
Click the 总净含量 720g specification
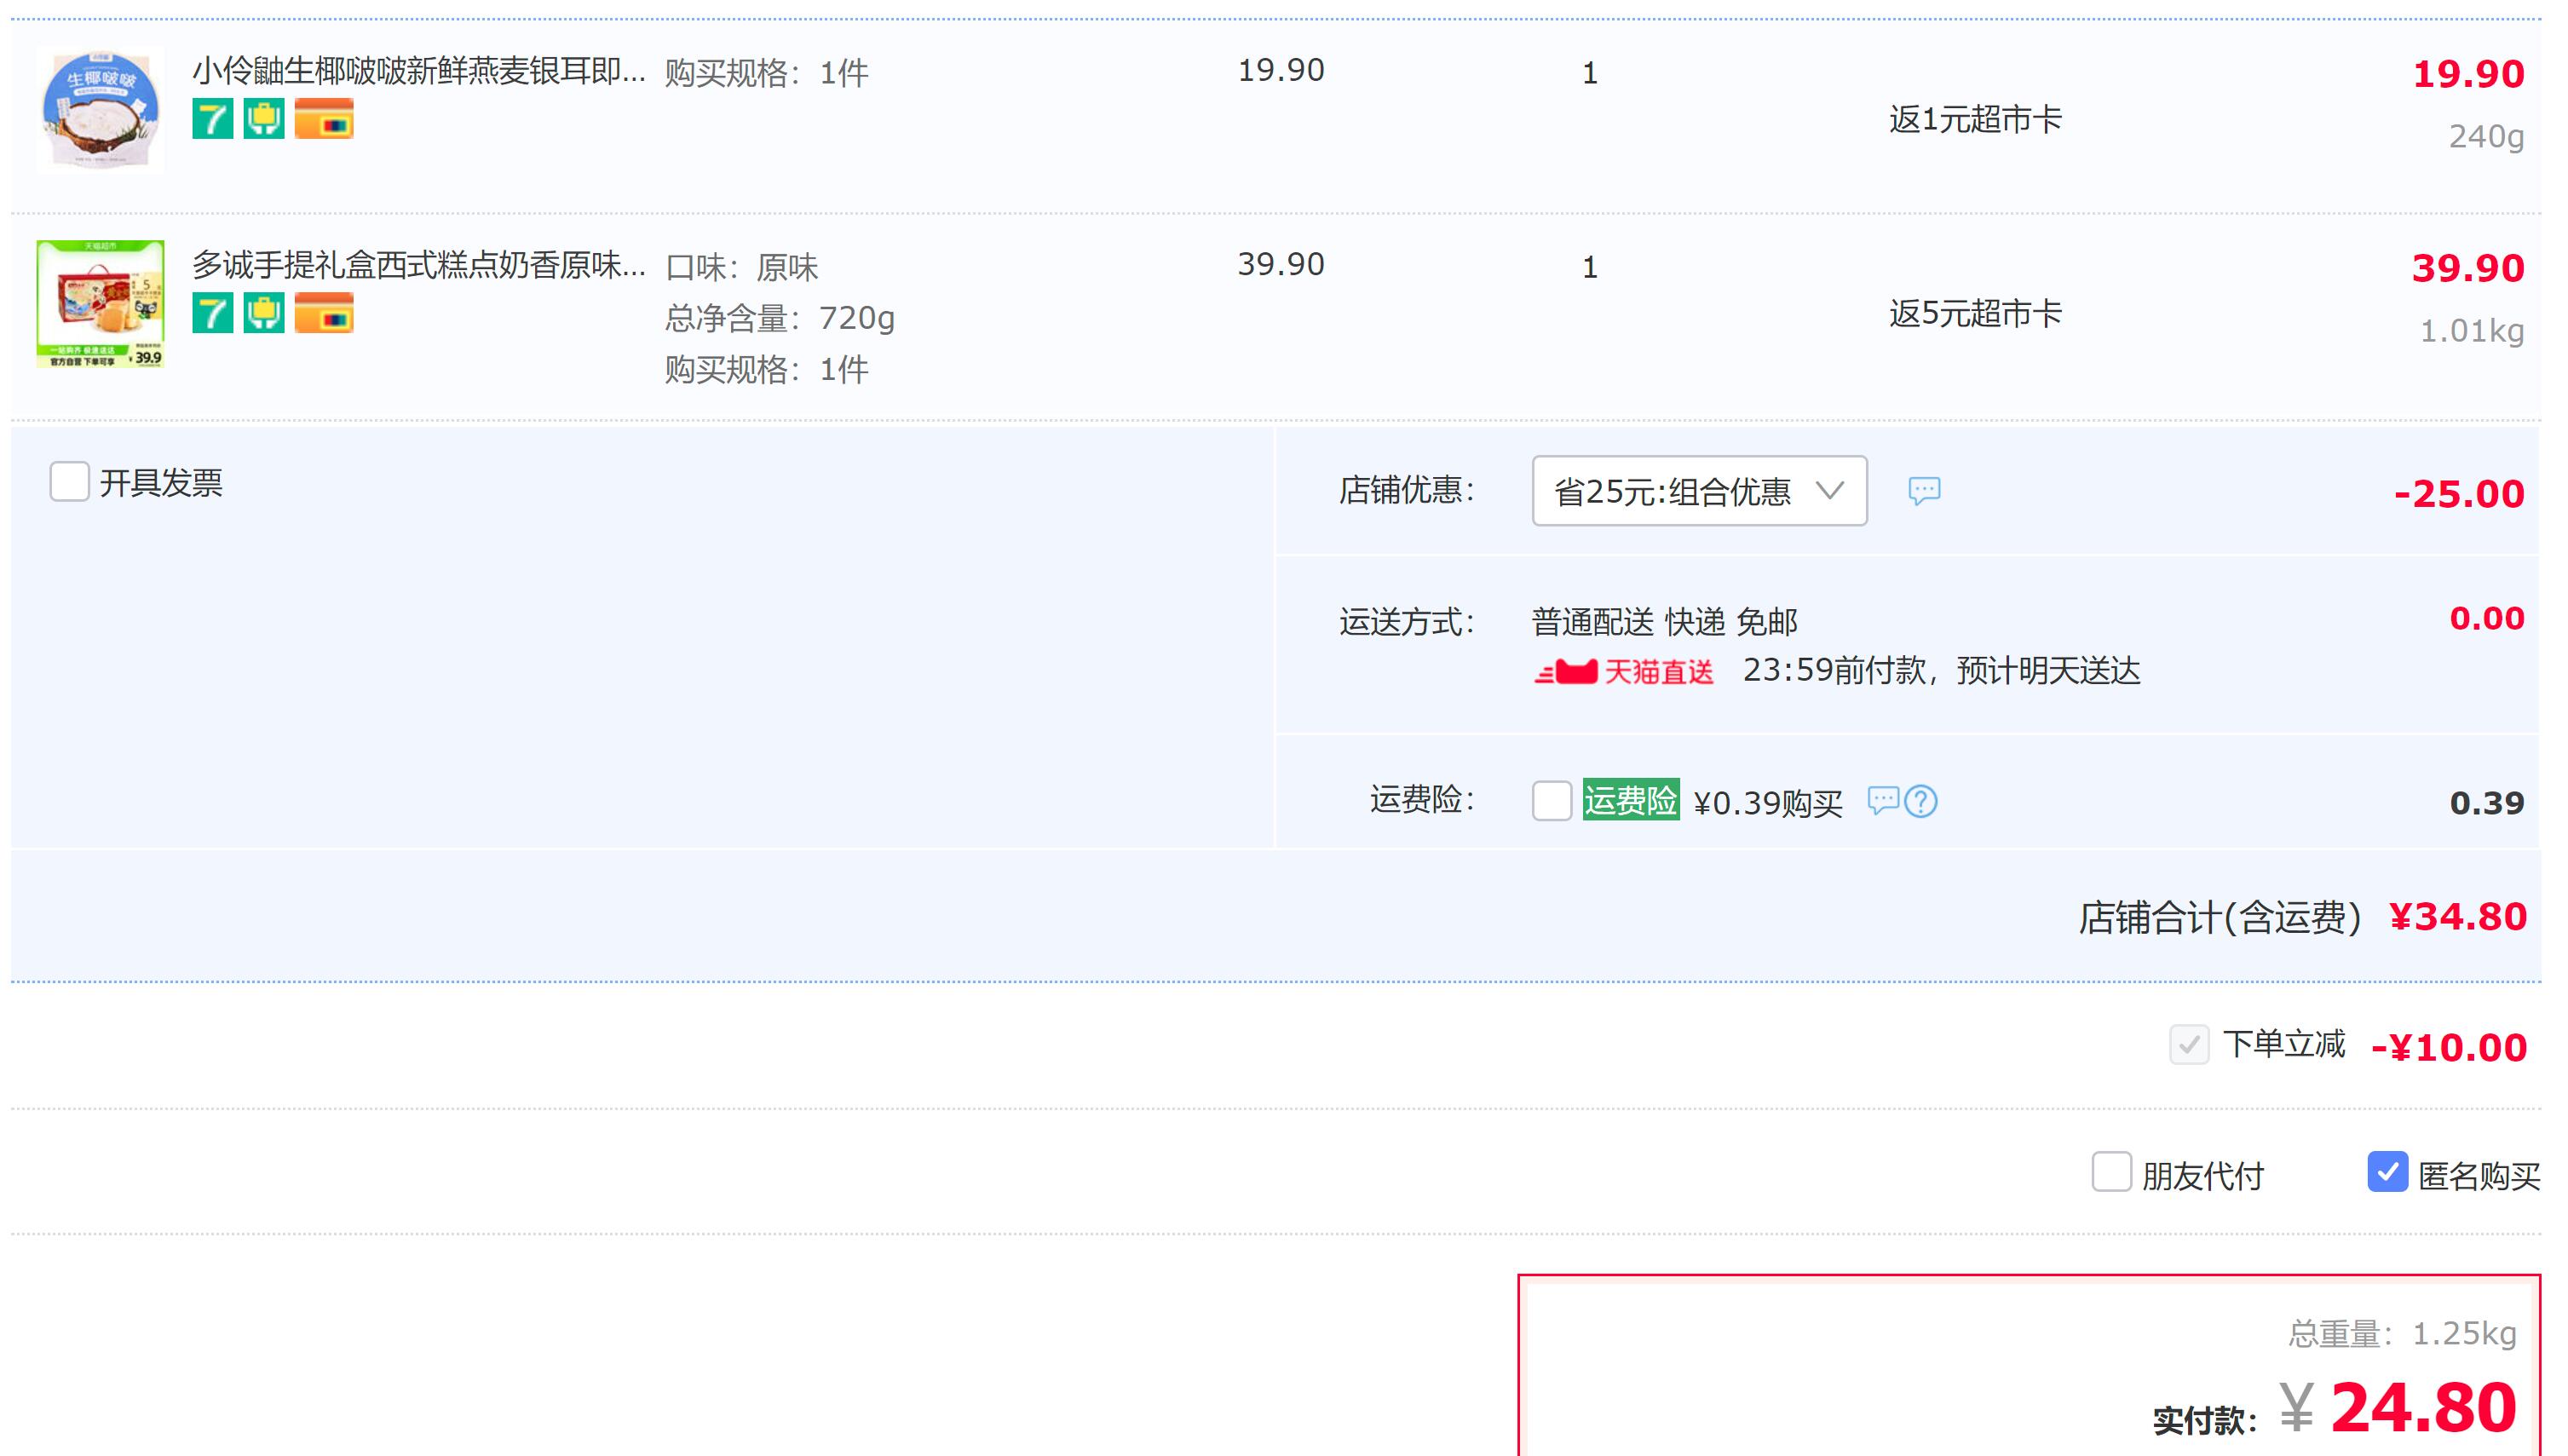click(780, 319)
